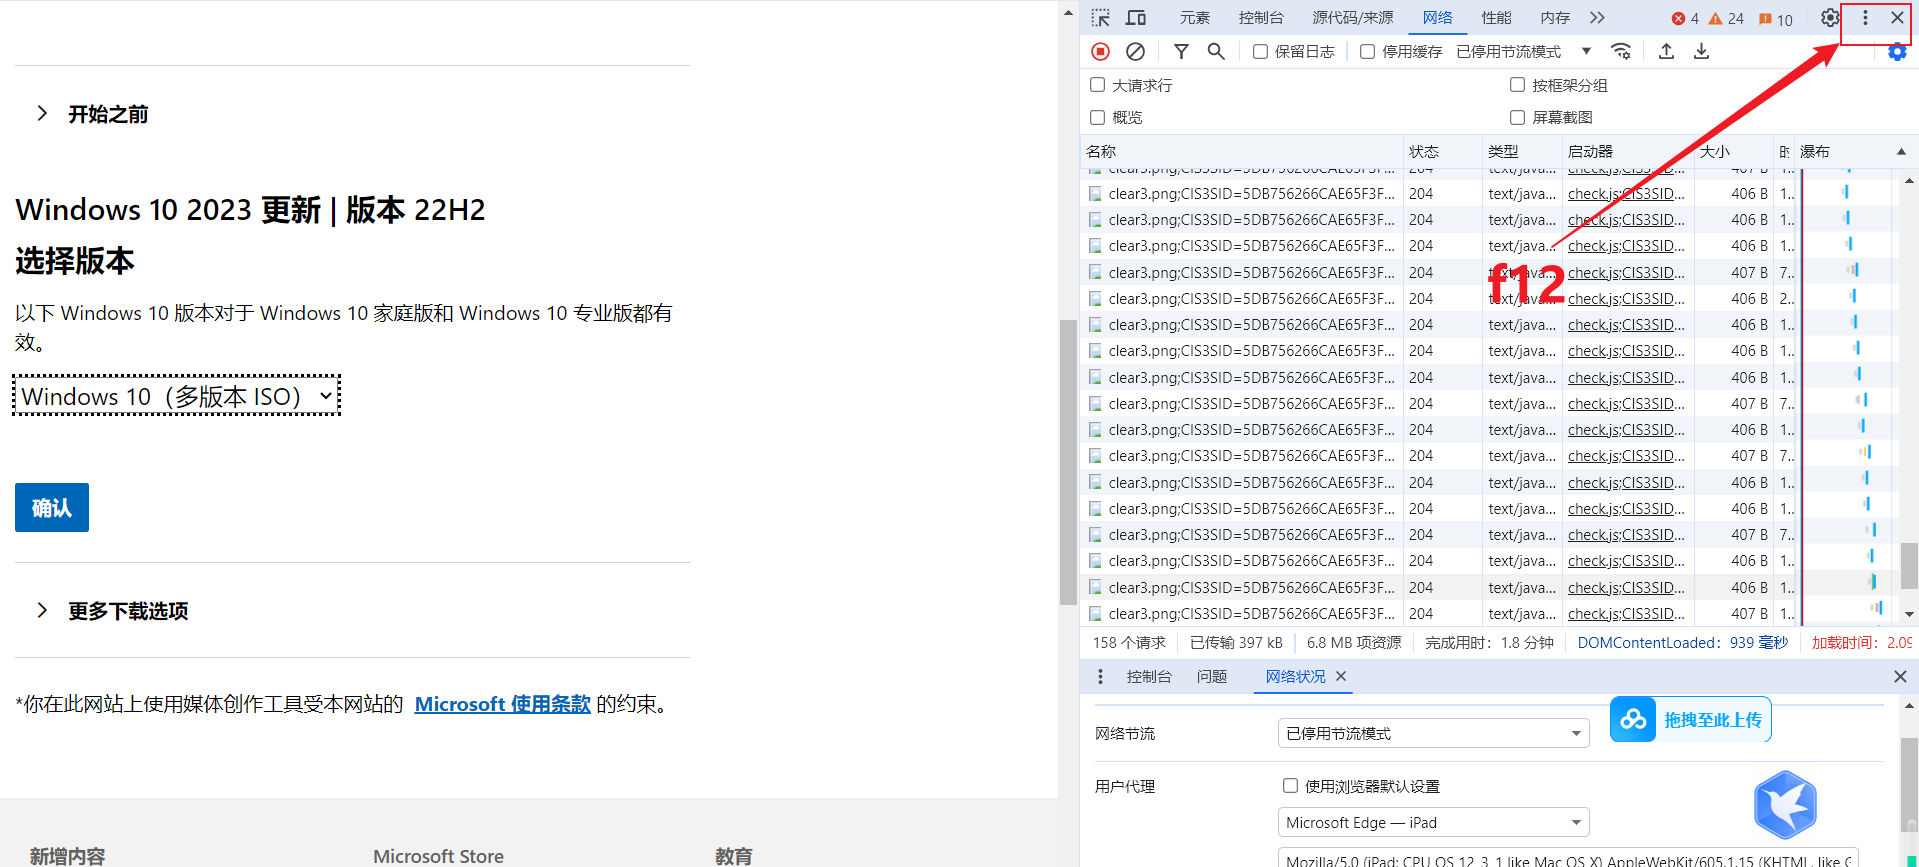1919x867 pixels.
Task: Sort by the 瀑布 column arrow
Action: [1901, 151]
